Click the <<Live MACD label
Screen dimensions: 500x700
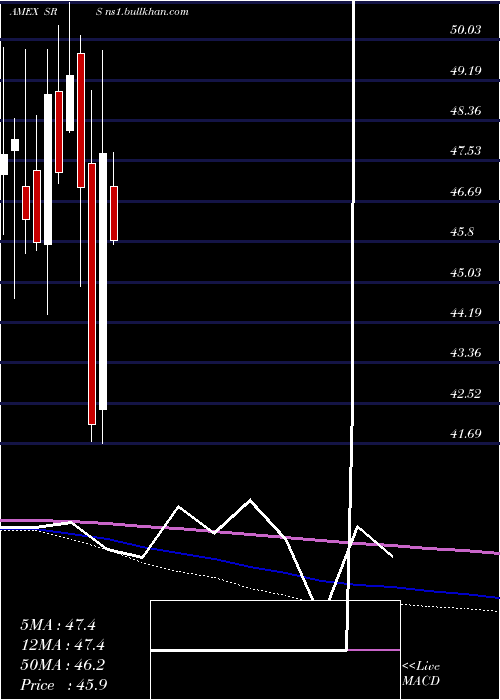(421, 674)
